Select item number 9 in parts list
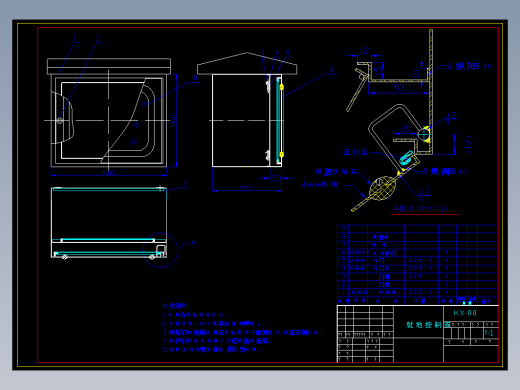520x390 pixels. 344,228
